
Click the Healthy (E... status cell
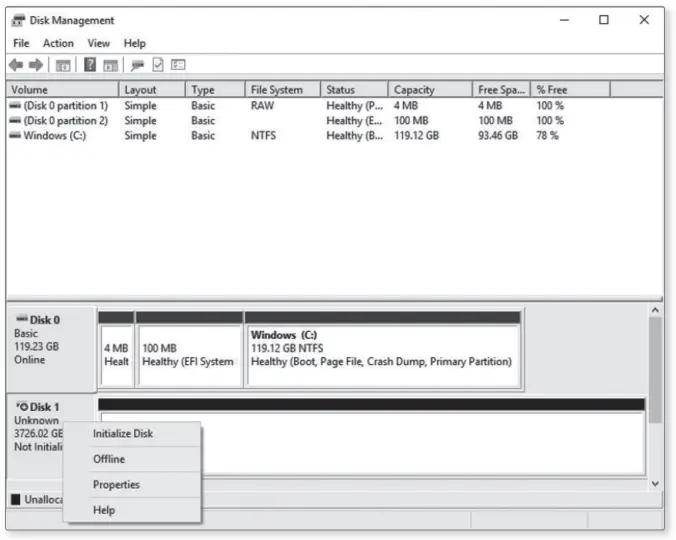pos(354,121)
